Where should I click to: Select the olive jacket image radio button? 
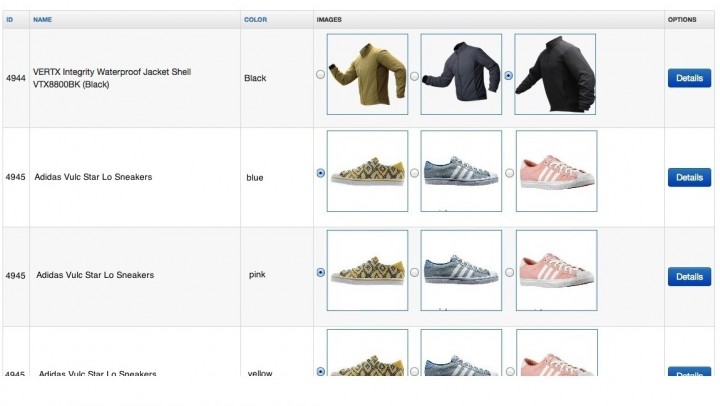pos(321,74)
